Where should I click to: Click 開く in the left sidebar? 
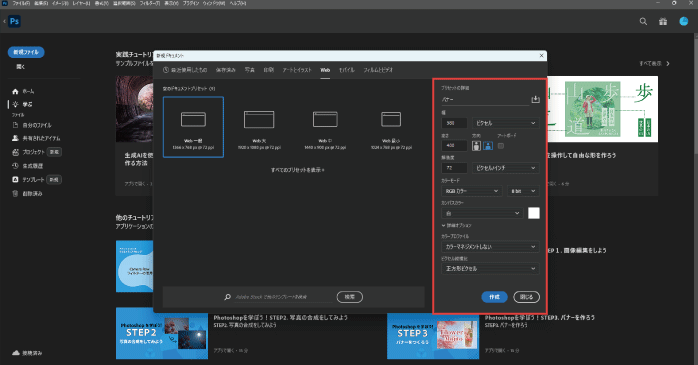(x=21, y=66)
